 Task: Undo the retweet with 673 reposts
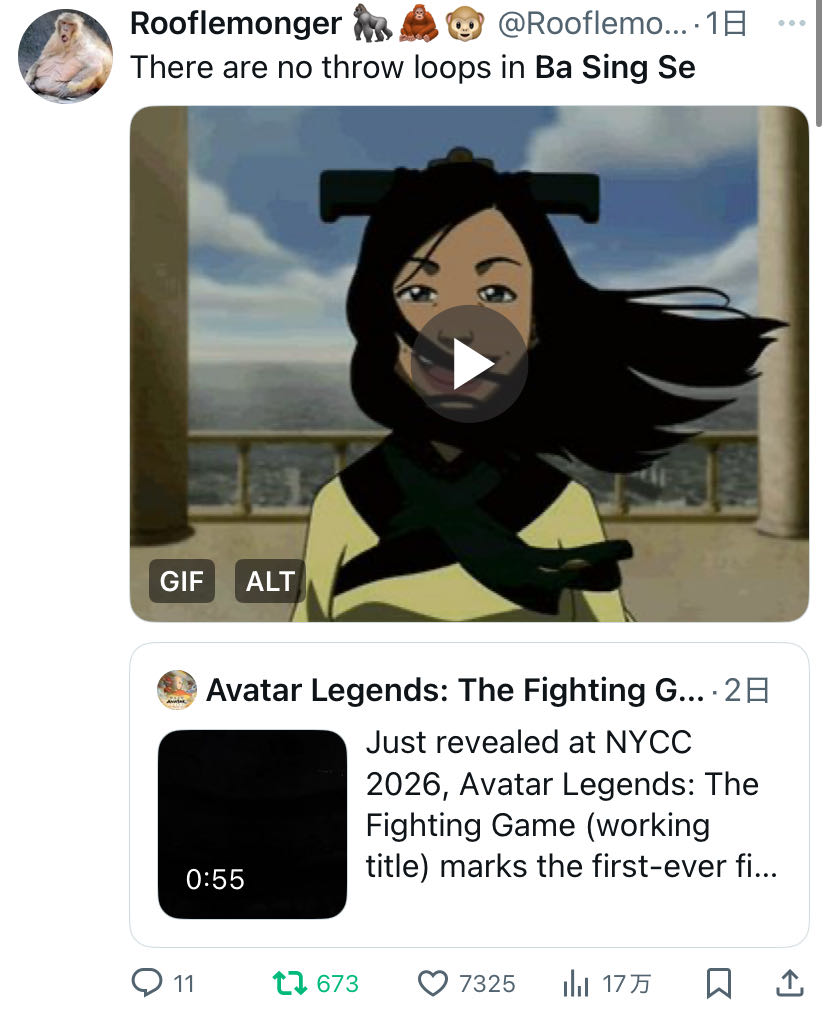click(289, 983)
